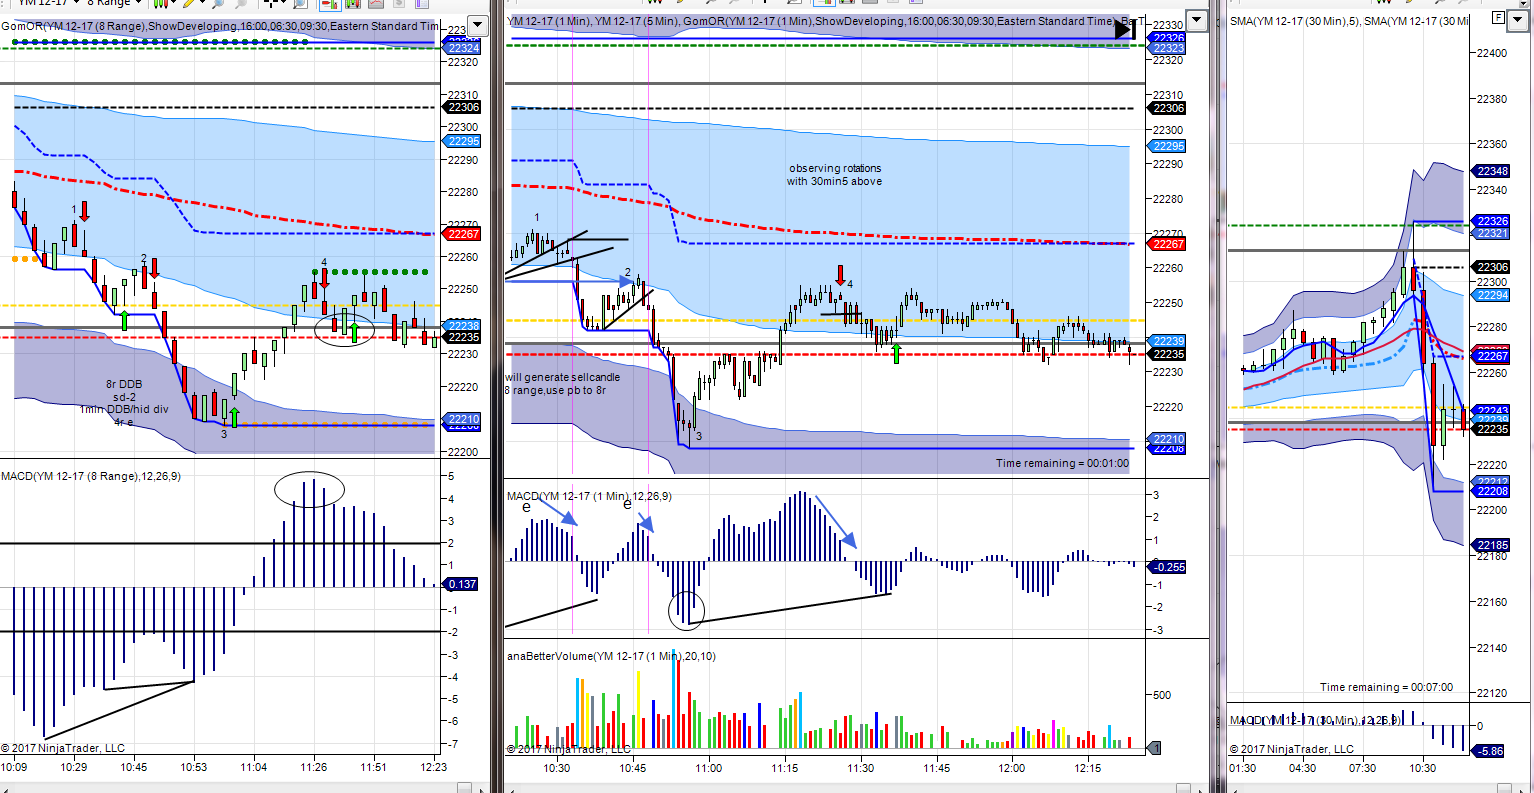The width and height of the screenshot is (1534, 793).
Task: Open the chart style bars icon in left chart toolbar
Action: (162, 3)
